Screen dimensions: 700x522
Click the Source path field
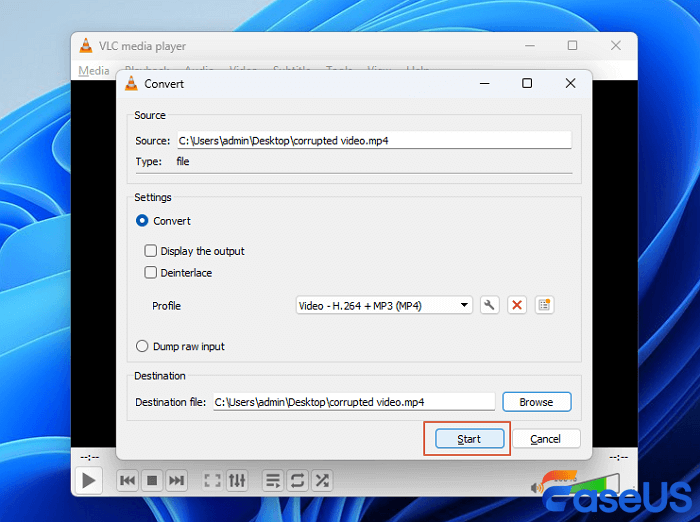tap(374, 140)
